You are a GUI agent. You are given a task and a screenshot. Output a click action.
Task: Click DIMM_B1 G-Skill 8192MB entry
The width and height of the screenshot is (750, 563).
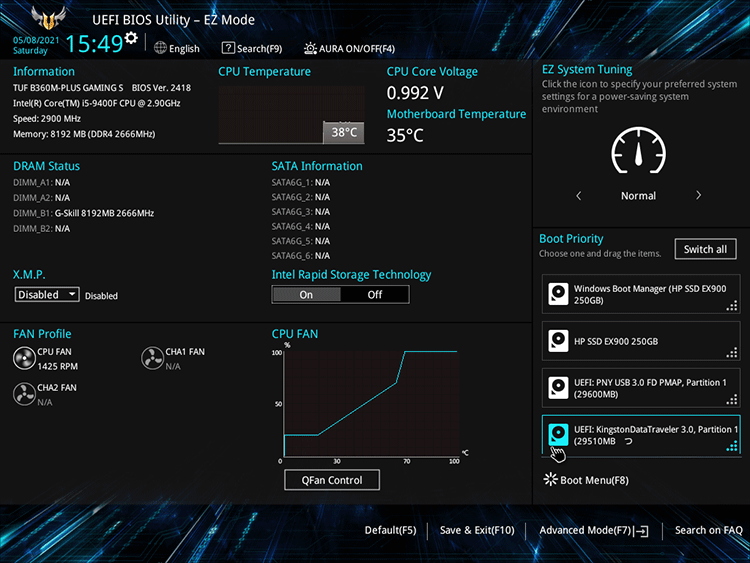point(84,213)
